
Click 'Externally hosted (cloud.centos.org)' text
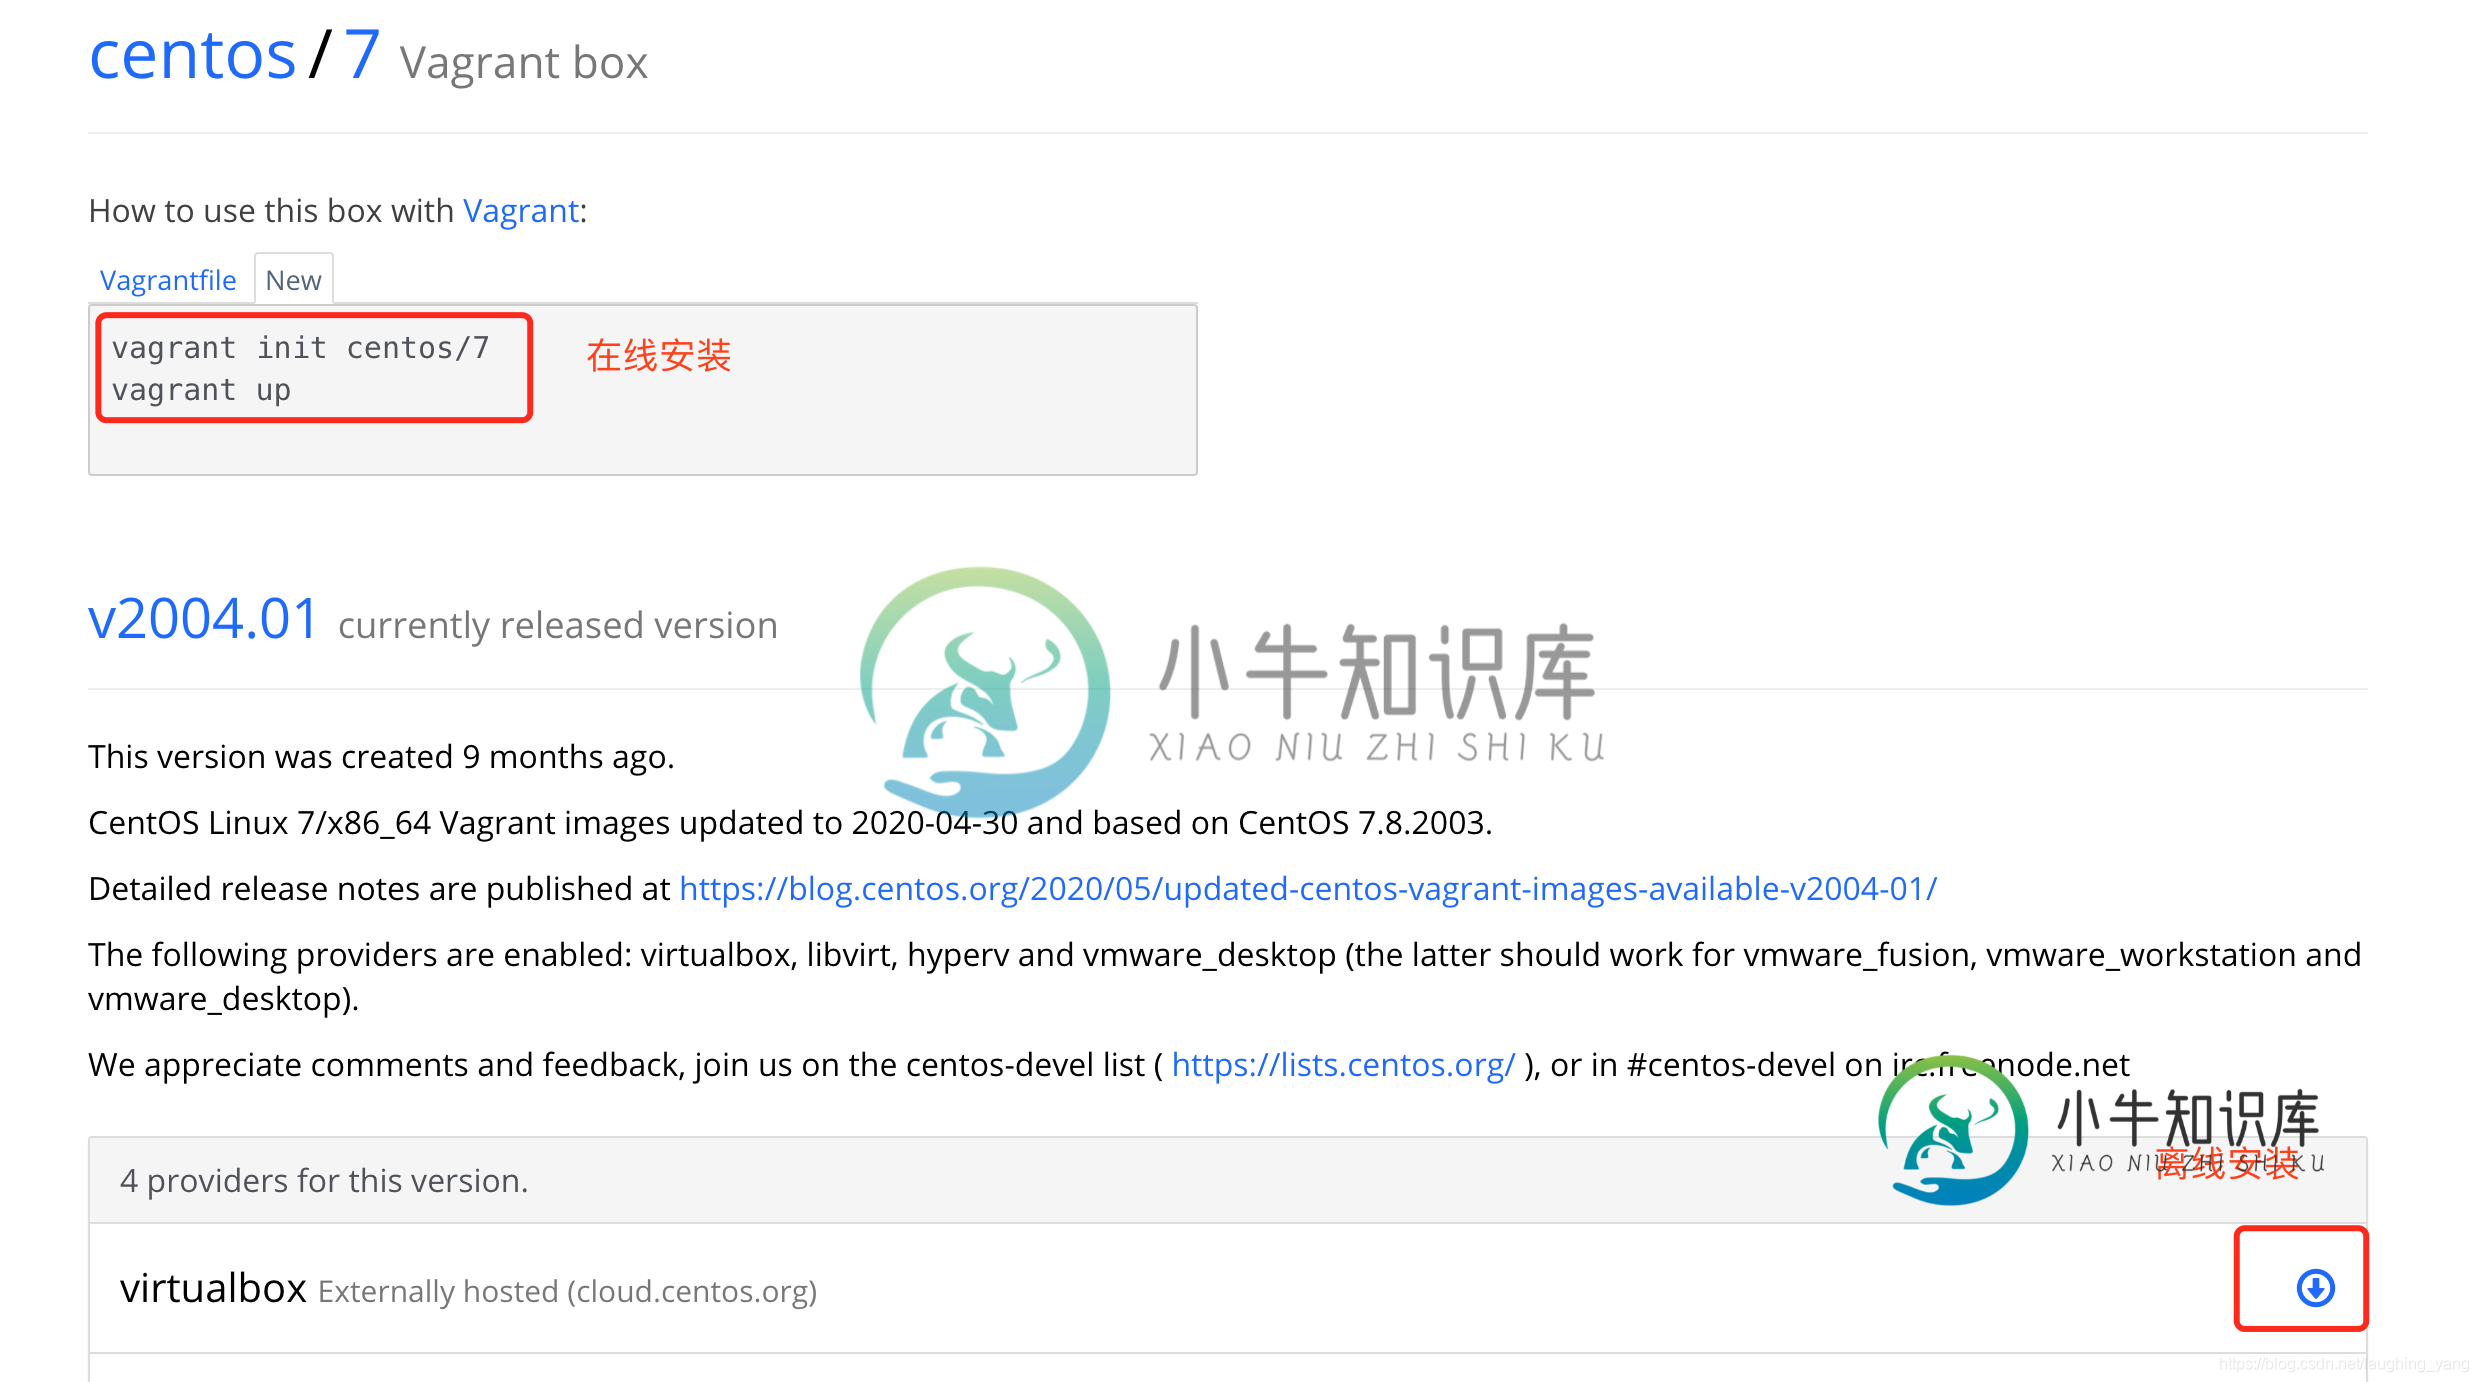pos(568,1291)
